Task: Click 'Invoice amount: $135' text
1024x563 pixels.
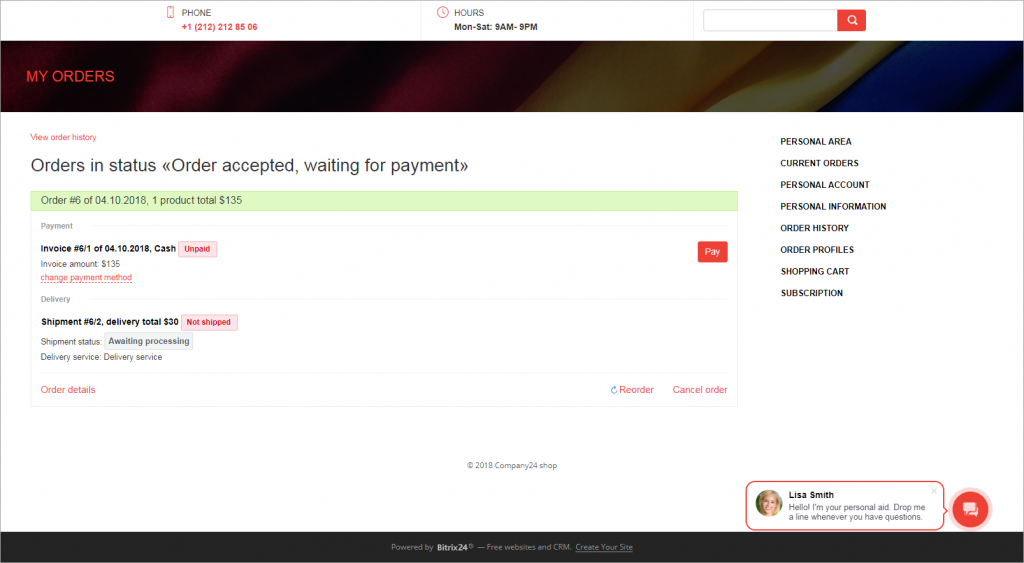Action: 80,264
